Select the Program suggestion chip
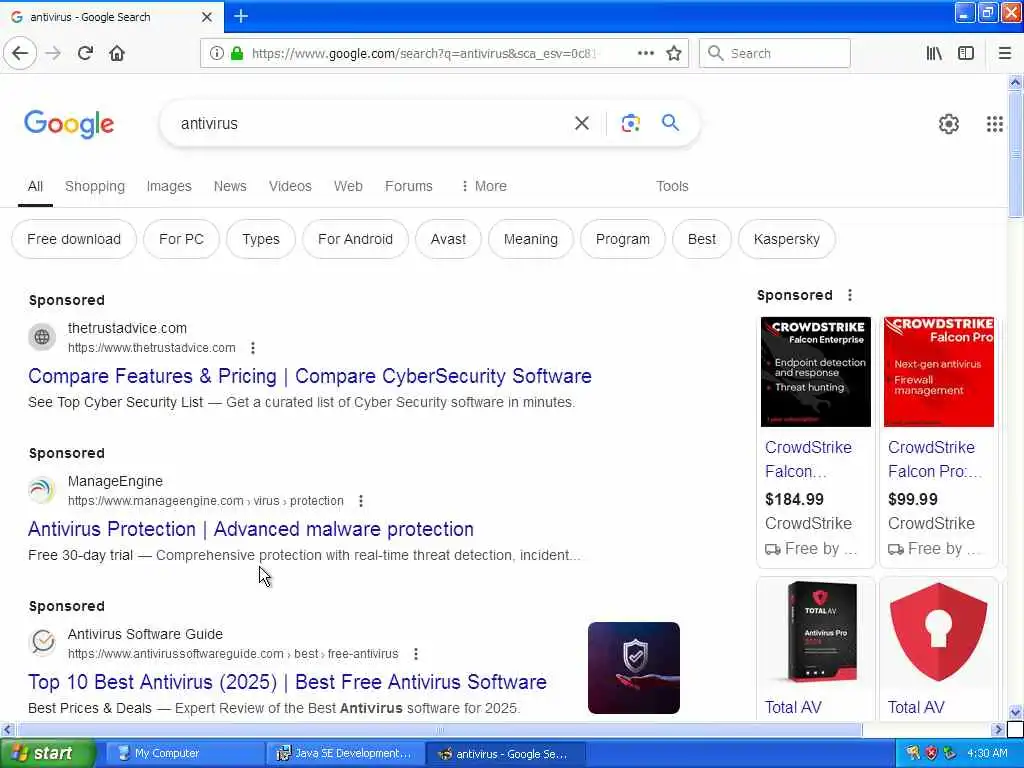Screen dimensions: 1024x768 tap(622, 239)
